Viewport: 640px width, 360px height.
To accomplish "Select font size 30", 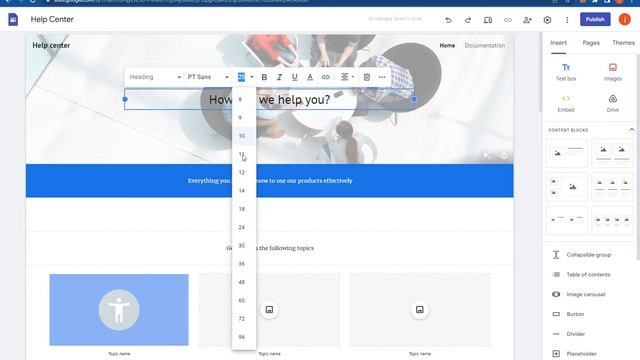I will [244, 246].
